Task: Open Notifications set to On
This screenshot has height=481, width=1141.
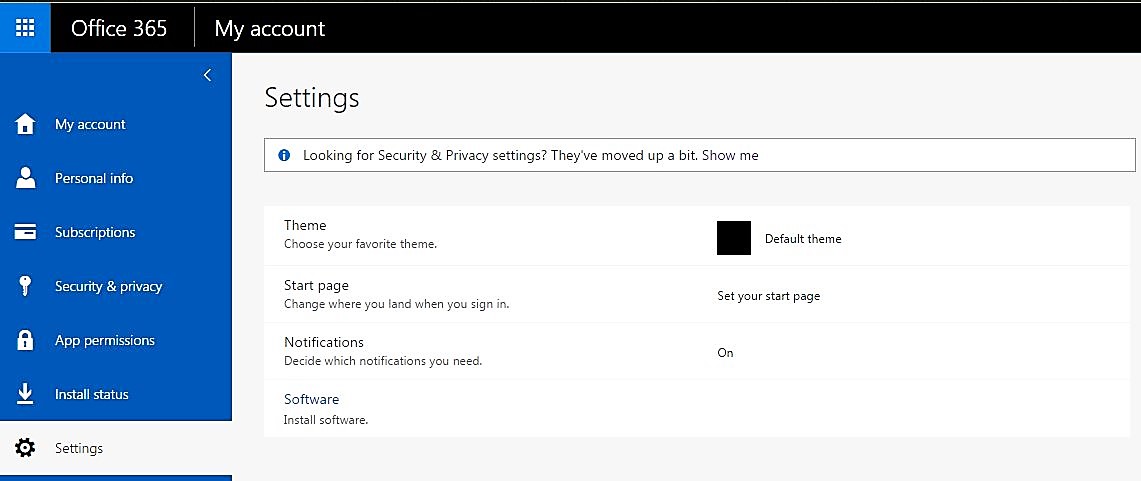Action: pyautogui.click(x=725, y=352)
